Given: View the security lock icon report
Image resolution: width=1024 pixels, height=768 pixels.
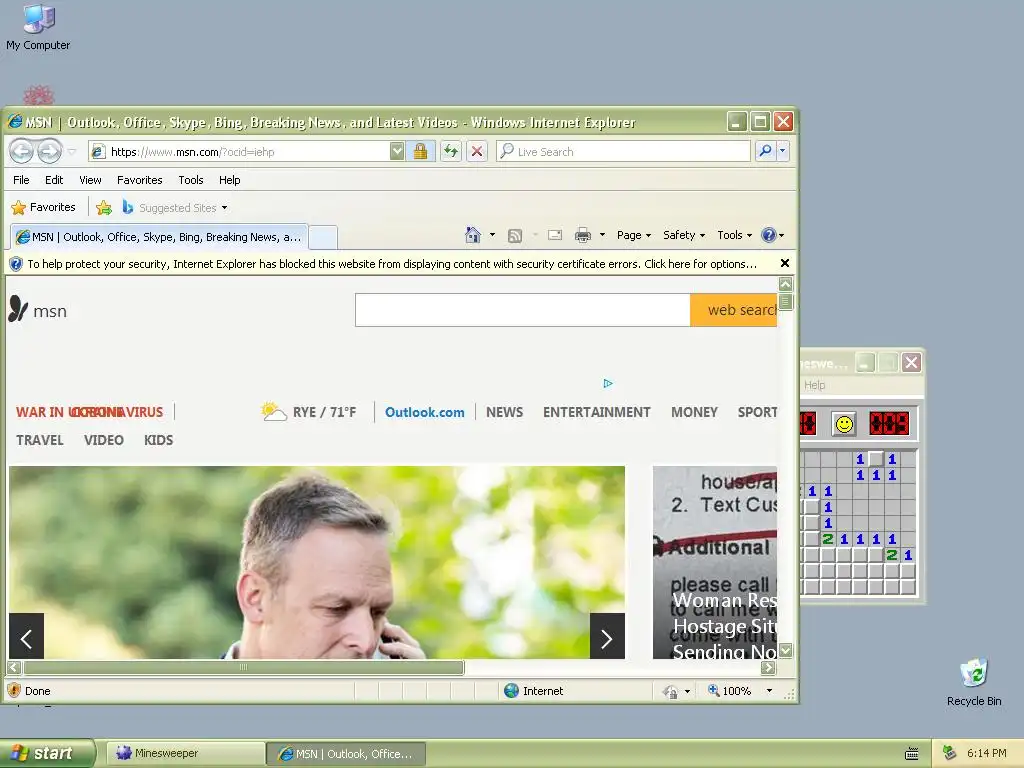Looking at the screenshot, I should (421, 152).
